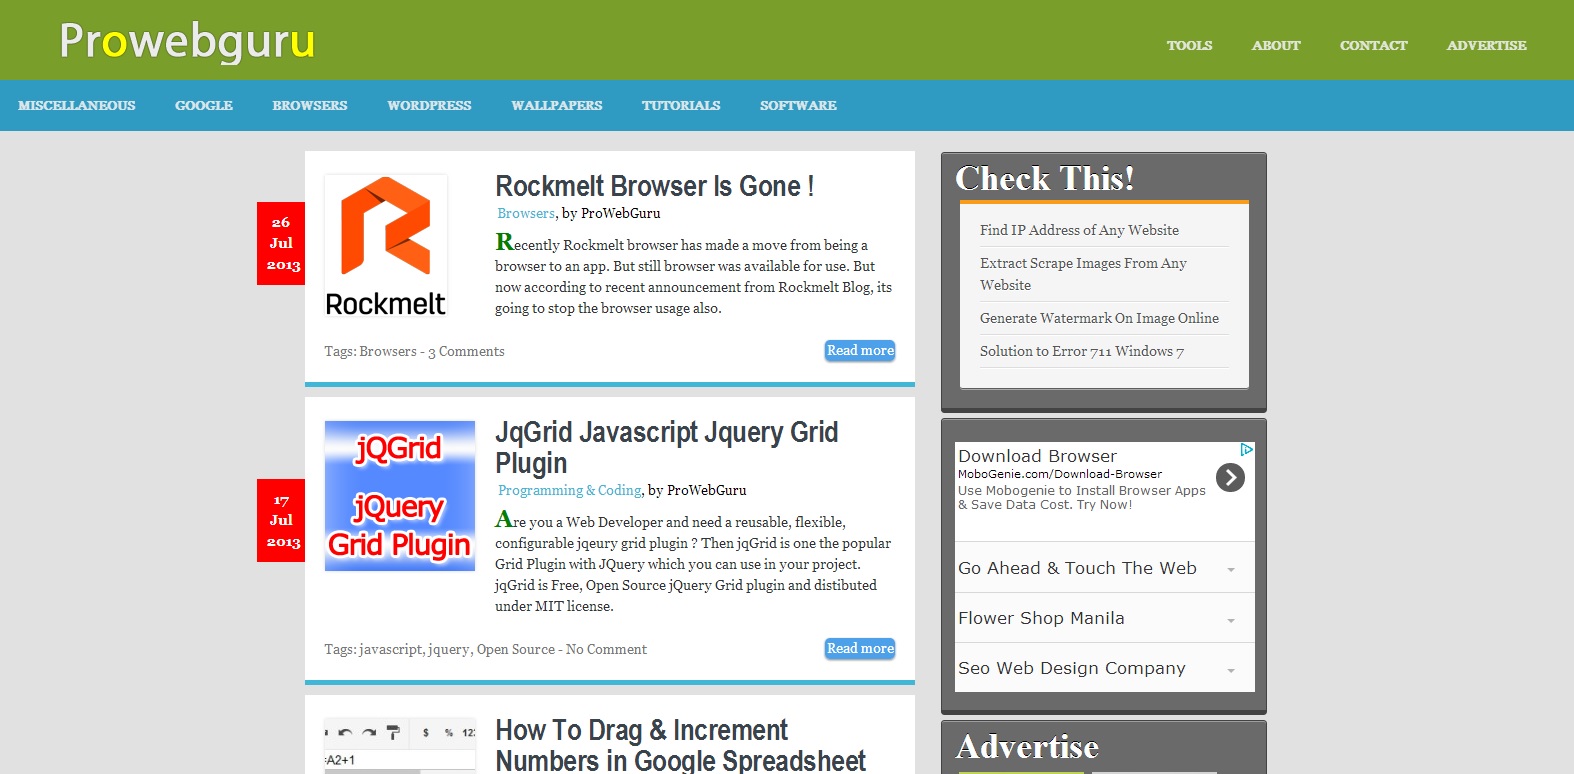The height and width of the screenshot is (774, 1574).
Task: Go to the Tools page
Action: pyautogui.click(x=1189, y=45)
